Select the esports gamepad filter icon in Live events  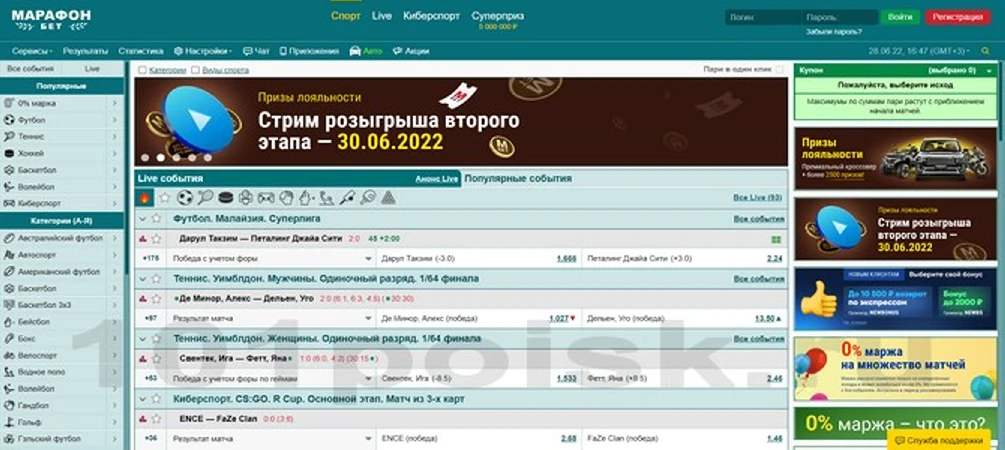266,198
